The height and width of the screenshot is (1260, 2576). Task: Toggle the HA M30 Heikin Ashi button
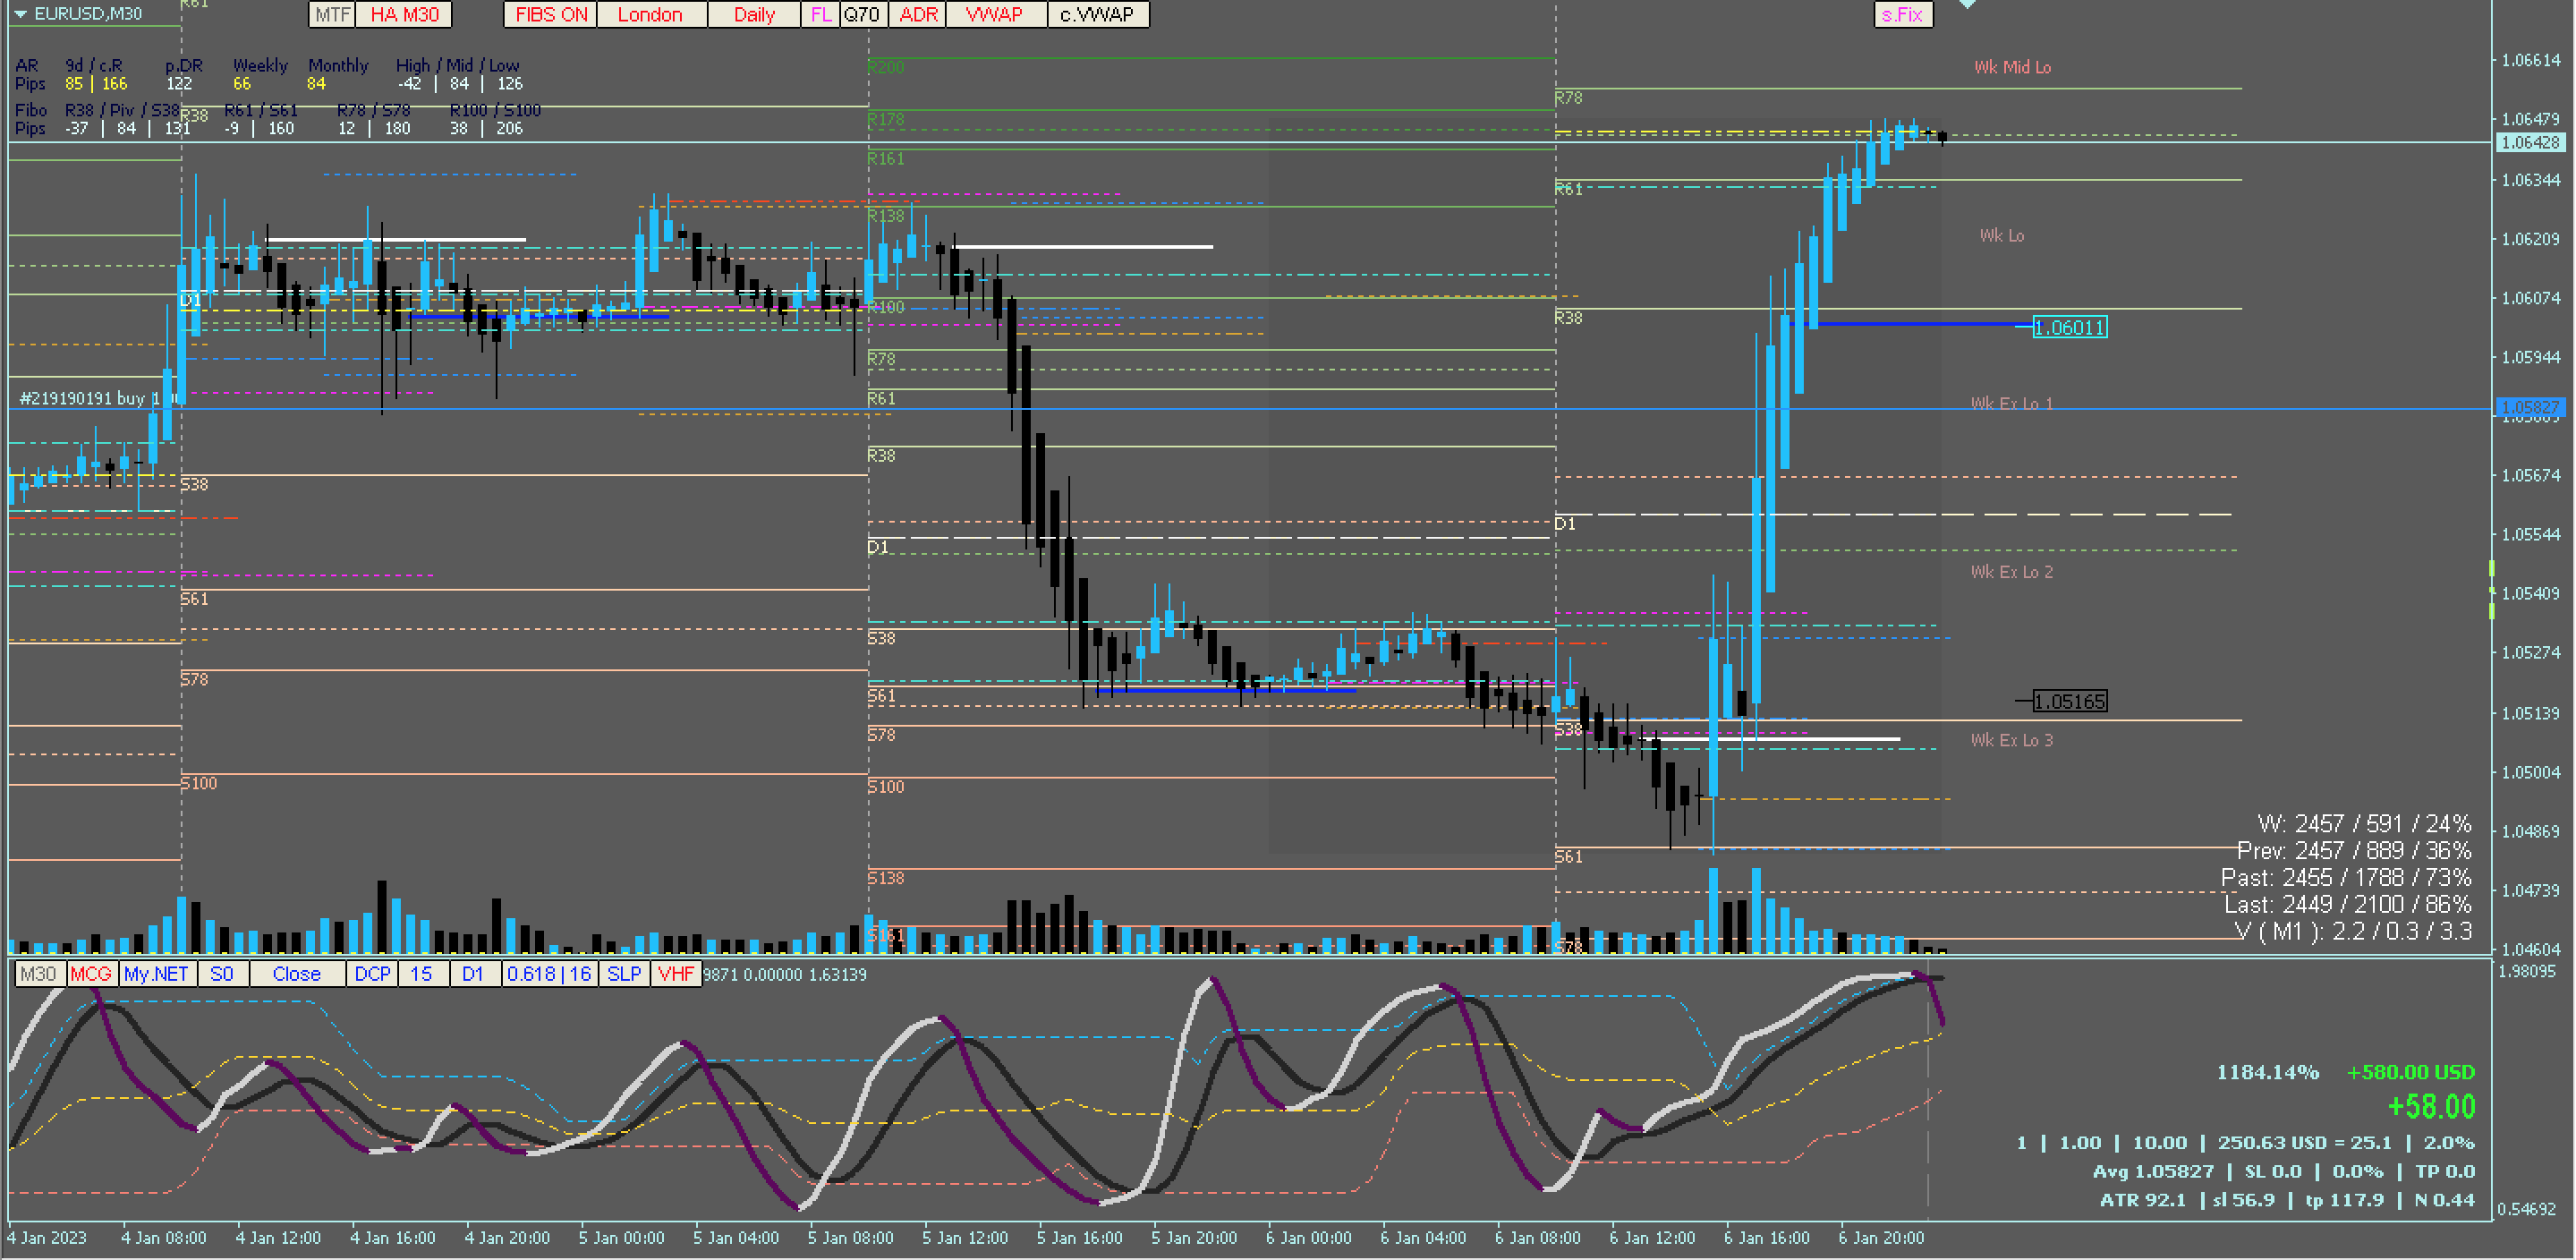pos(404,14)
